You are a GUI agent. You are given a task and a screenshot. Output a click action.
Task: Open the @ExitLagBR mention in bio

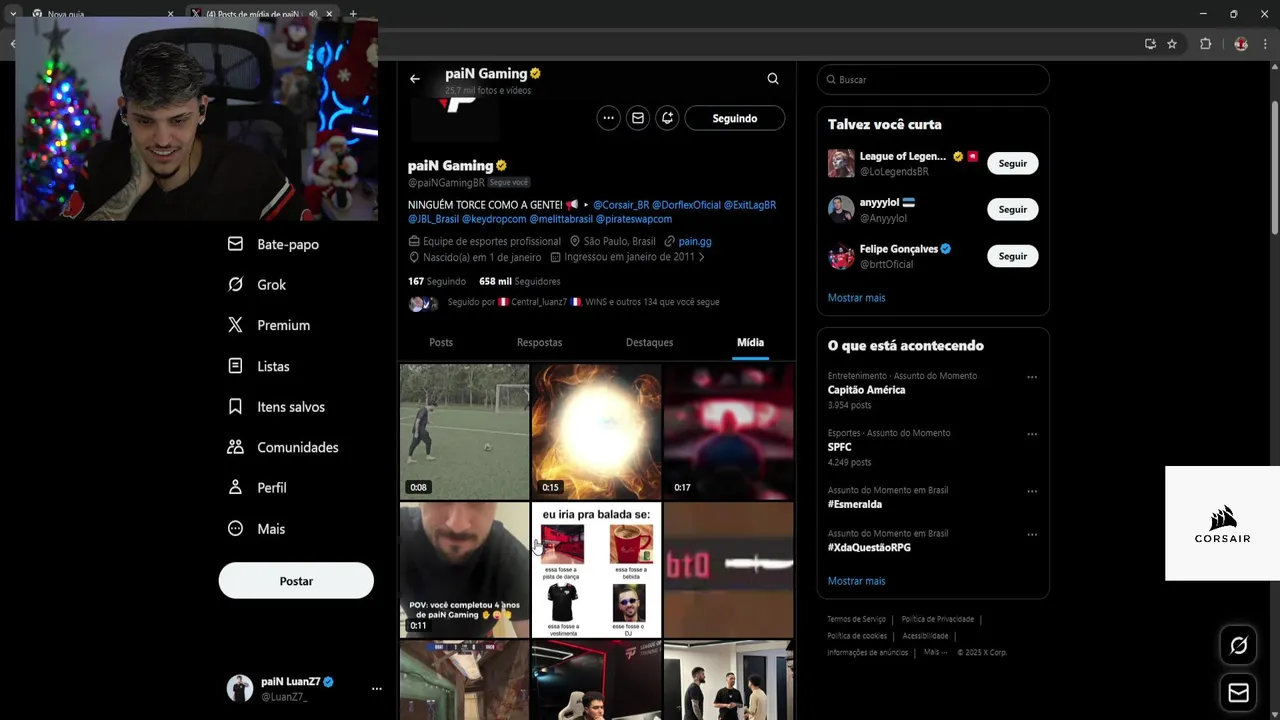750,205
